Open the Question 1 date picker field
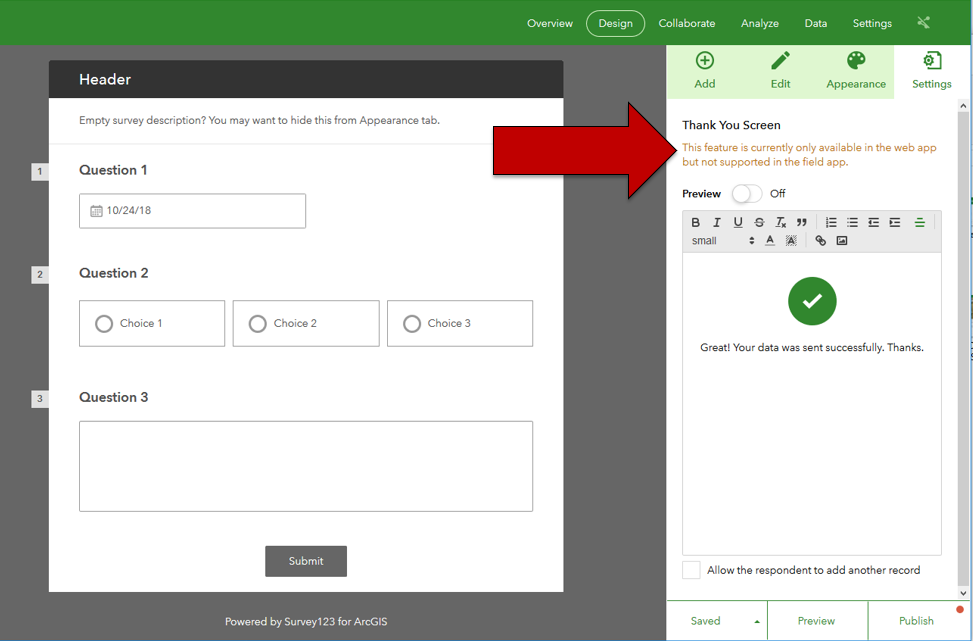Image resolution: width=973 pixels, height=641 pixels. coord(192,211)
